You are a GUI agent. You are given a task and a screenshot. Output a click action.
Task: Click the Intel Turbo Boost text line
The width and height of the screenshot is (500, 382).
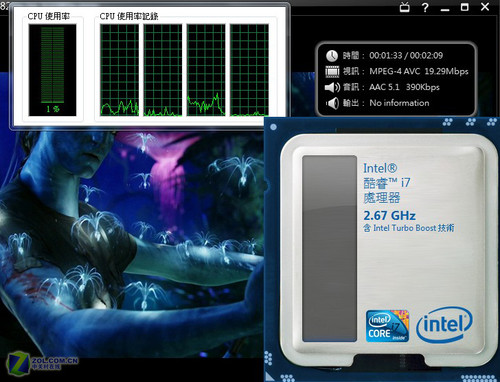[x=409, y=228]
